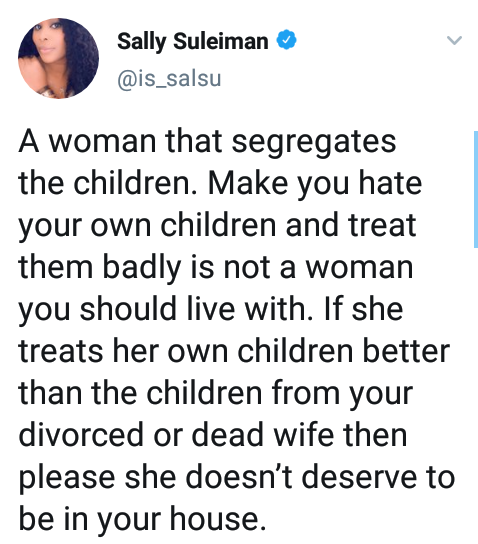Screen dimensions: 478x544
Task: Click the blue verified badge icon
Action: click(286, 40)
